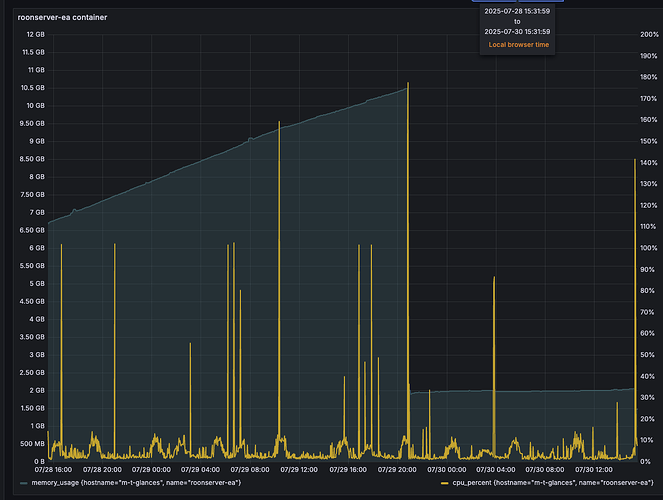Click the '100%' right axis label

pos(649,248)
